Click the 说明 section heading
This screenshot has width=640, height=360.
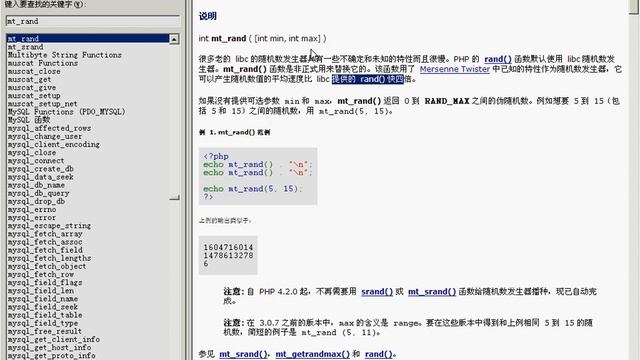click(x=207, y=16)
